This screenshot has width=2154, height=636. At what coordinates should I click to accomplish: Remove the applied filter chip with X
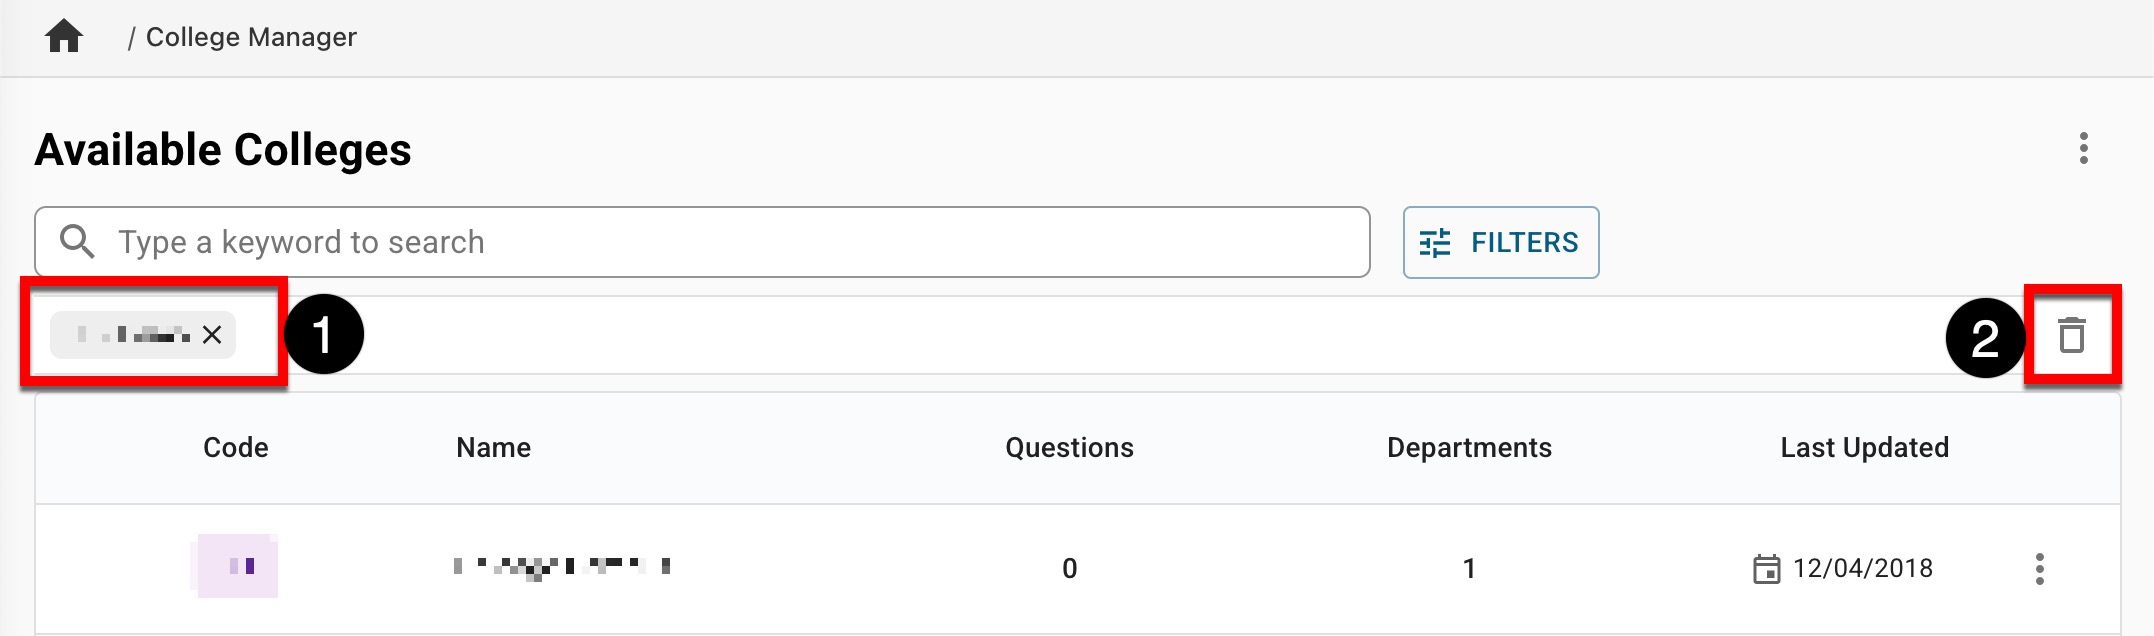[x=212, y=335]
